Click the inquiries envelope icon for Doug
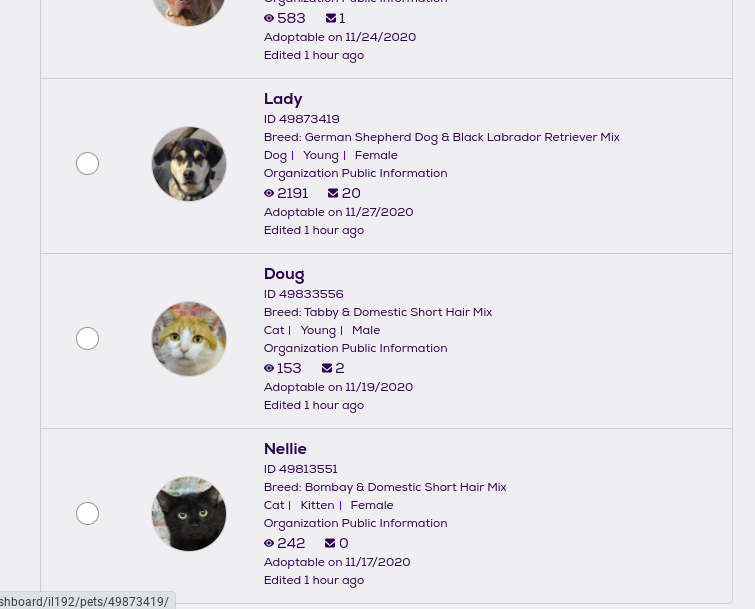The image size is (755, 609). 327,369
